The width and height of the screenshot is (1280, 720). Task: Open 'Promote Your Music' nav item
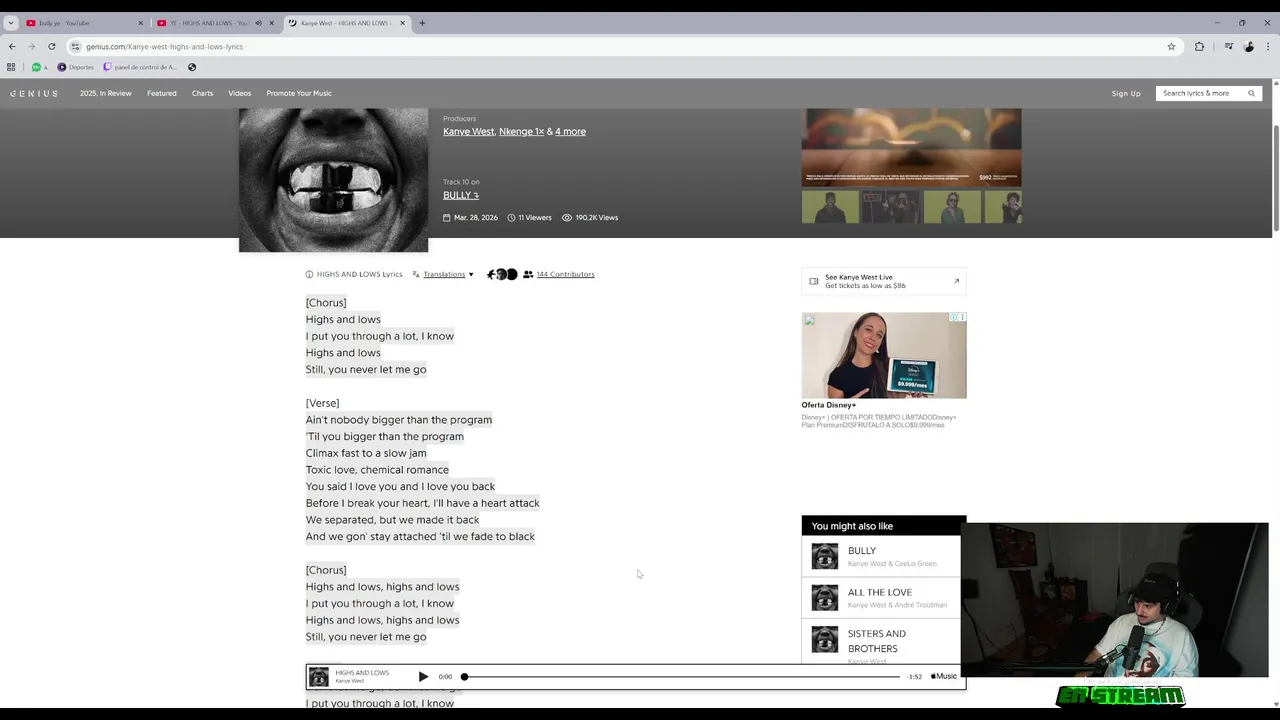[299, 93]
